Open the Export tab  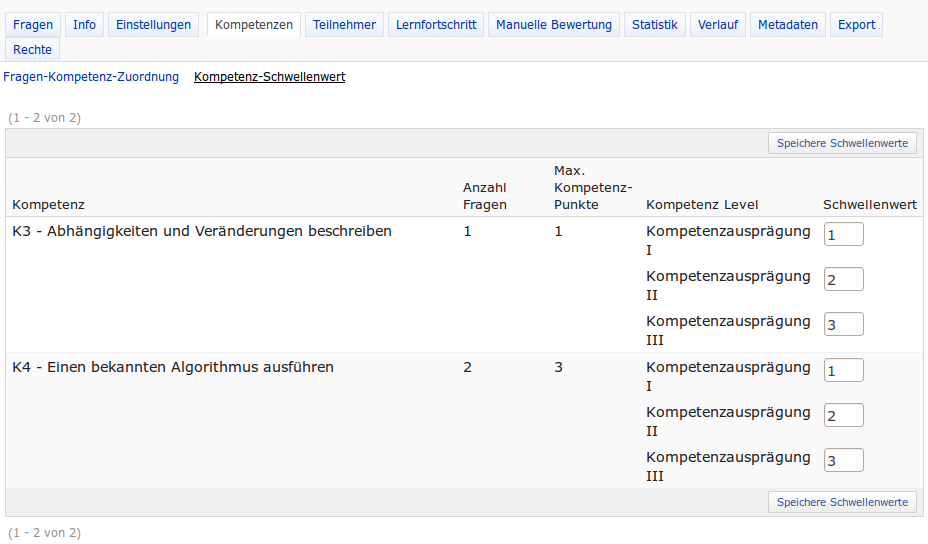pyautogui.click(x=856, y=25)
